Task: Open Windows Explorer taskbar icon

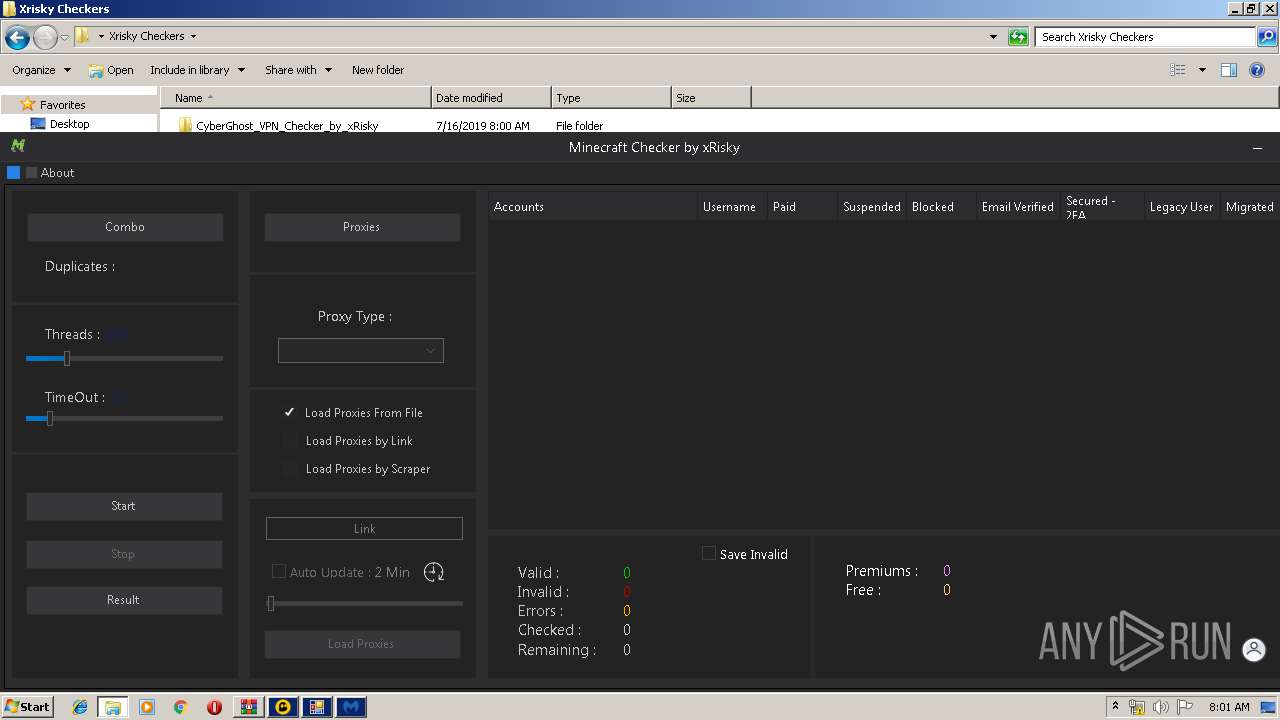Action: [x=113, y=707]
